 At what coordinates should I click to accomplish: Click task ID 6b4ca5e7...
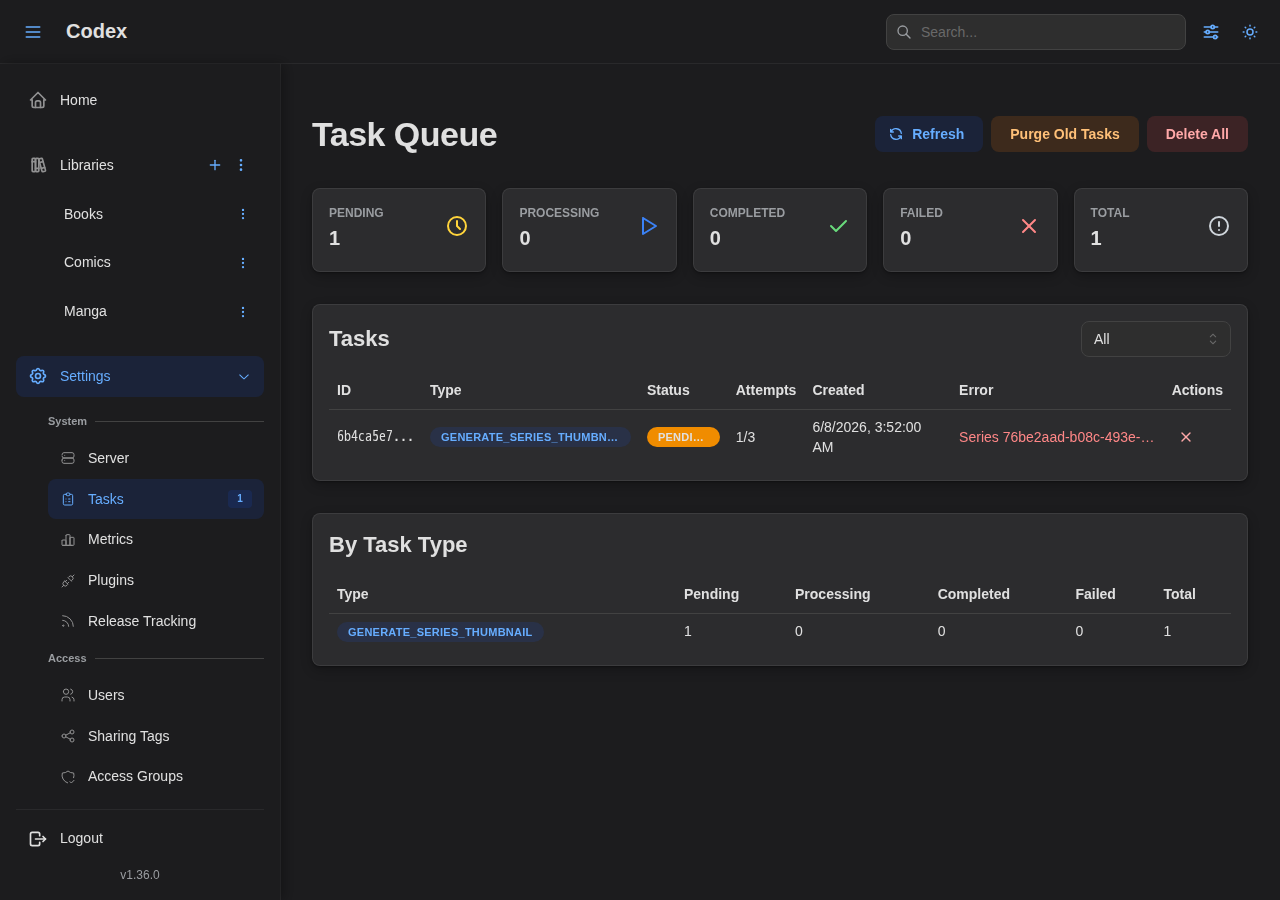tap(375, 437)
